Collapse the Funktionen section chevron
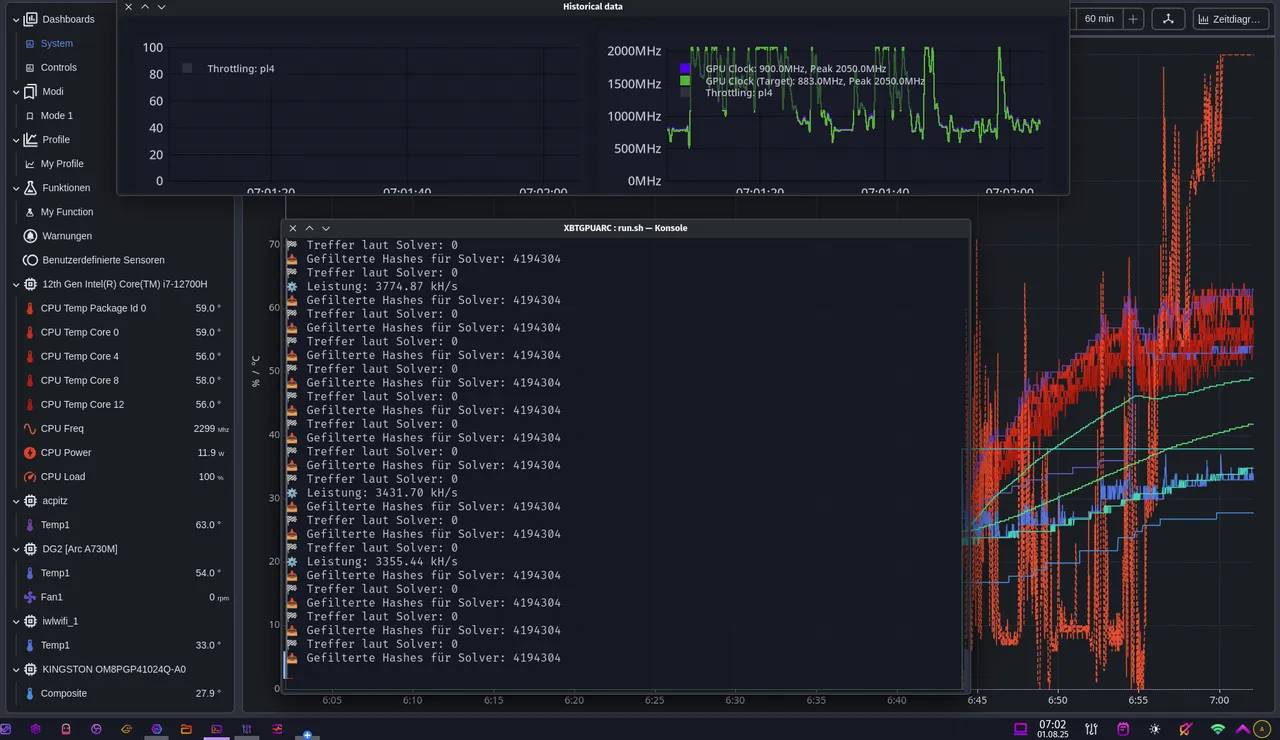Image resolution: width=1280 pixels, height=740 pixels. coord(15,188)
